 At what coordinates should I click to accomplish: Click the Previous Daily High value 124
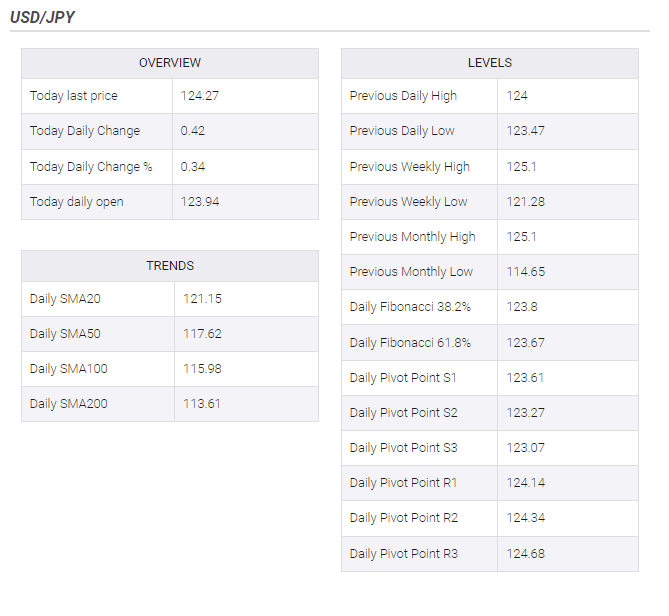pos(517,96)
